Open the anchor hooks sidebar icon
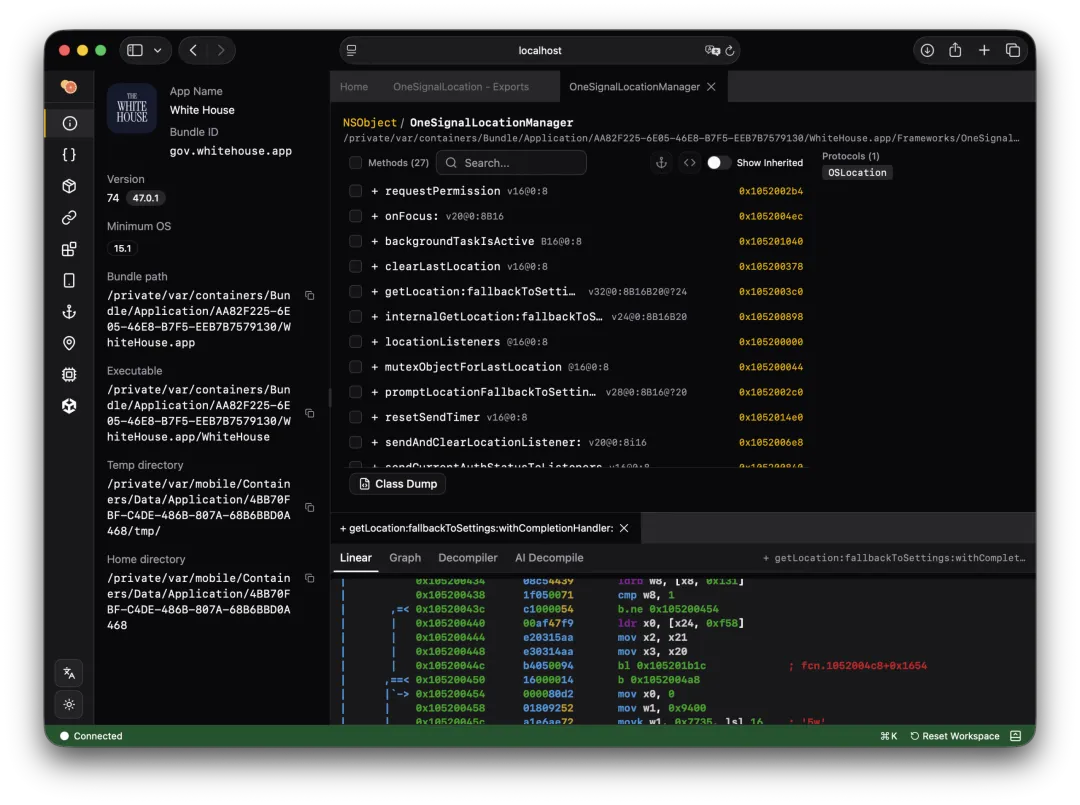The height and width of the screenshot is (805, 1080). point(70,312)
